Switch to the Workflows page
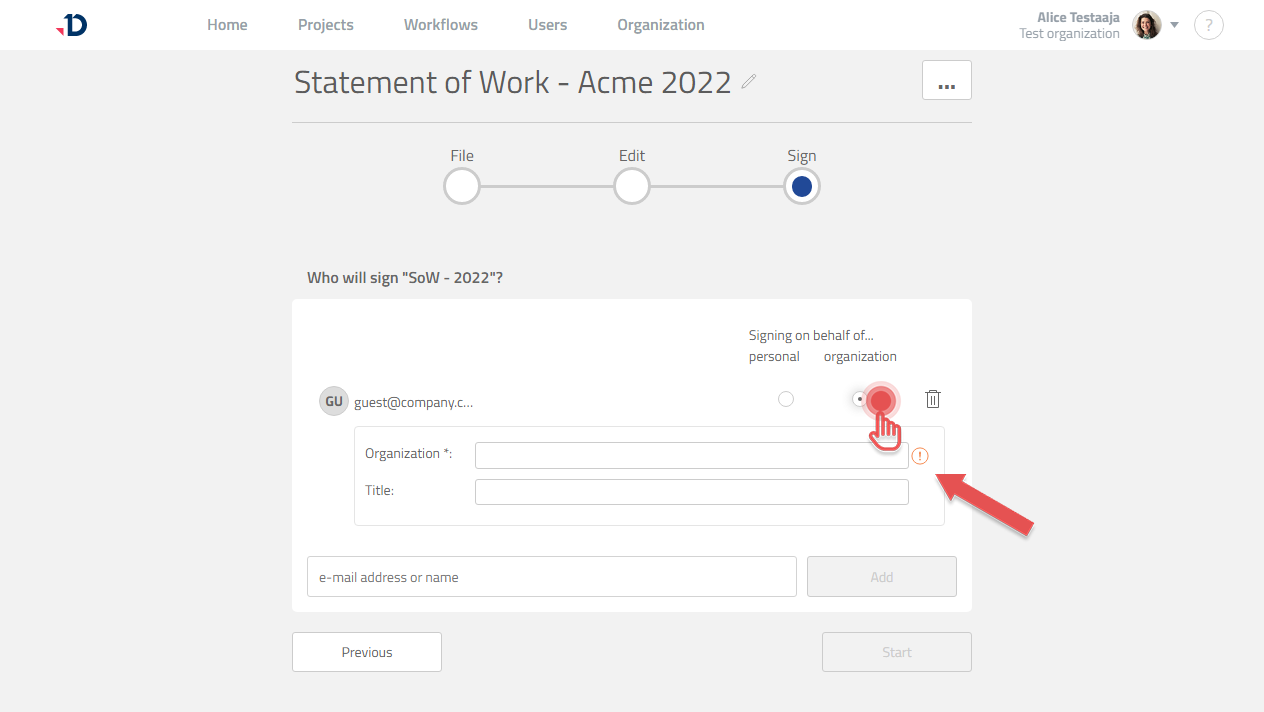This screenshot has width=1264, height=712. (440, 24)
